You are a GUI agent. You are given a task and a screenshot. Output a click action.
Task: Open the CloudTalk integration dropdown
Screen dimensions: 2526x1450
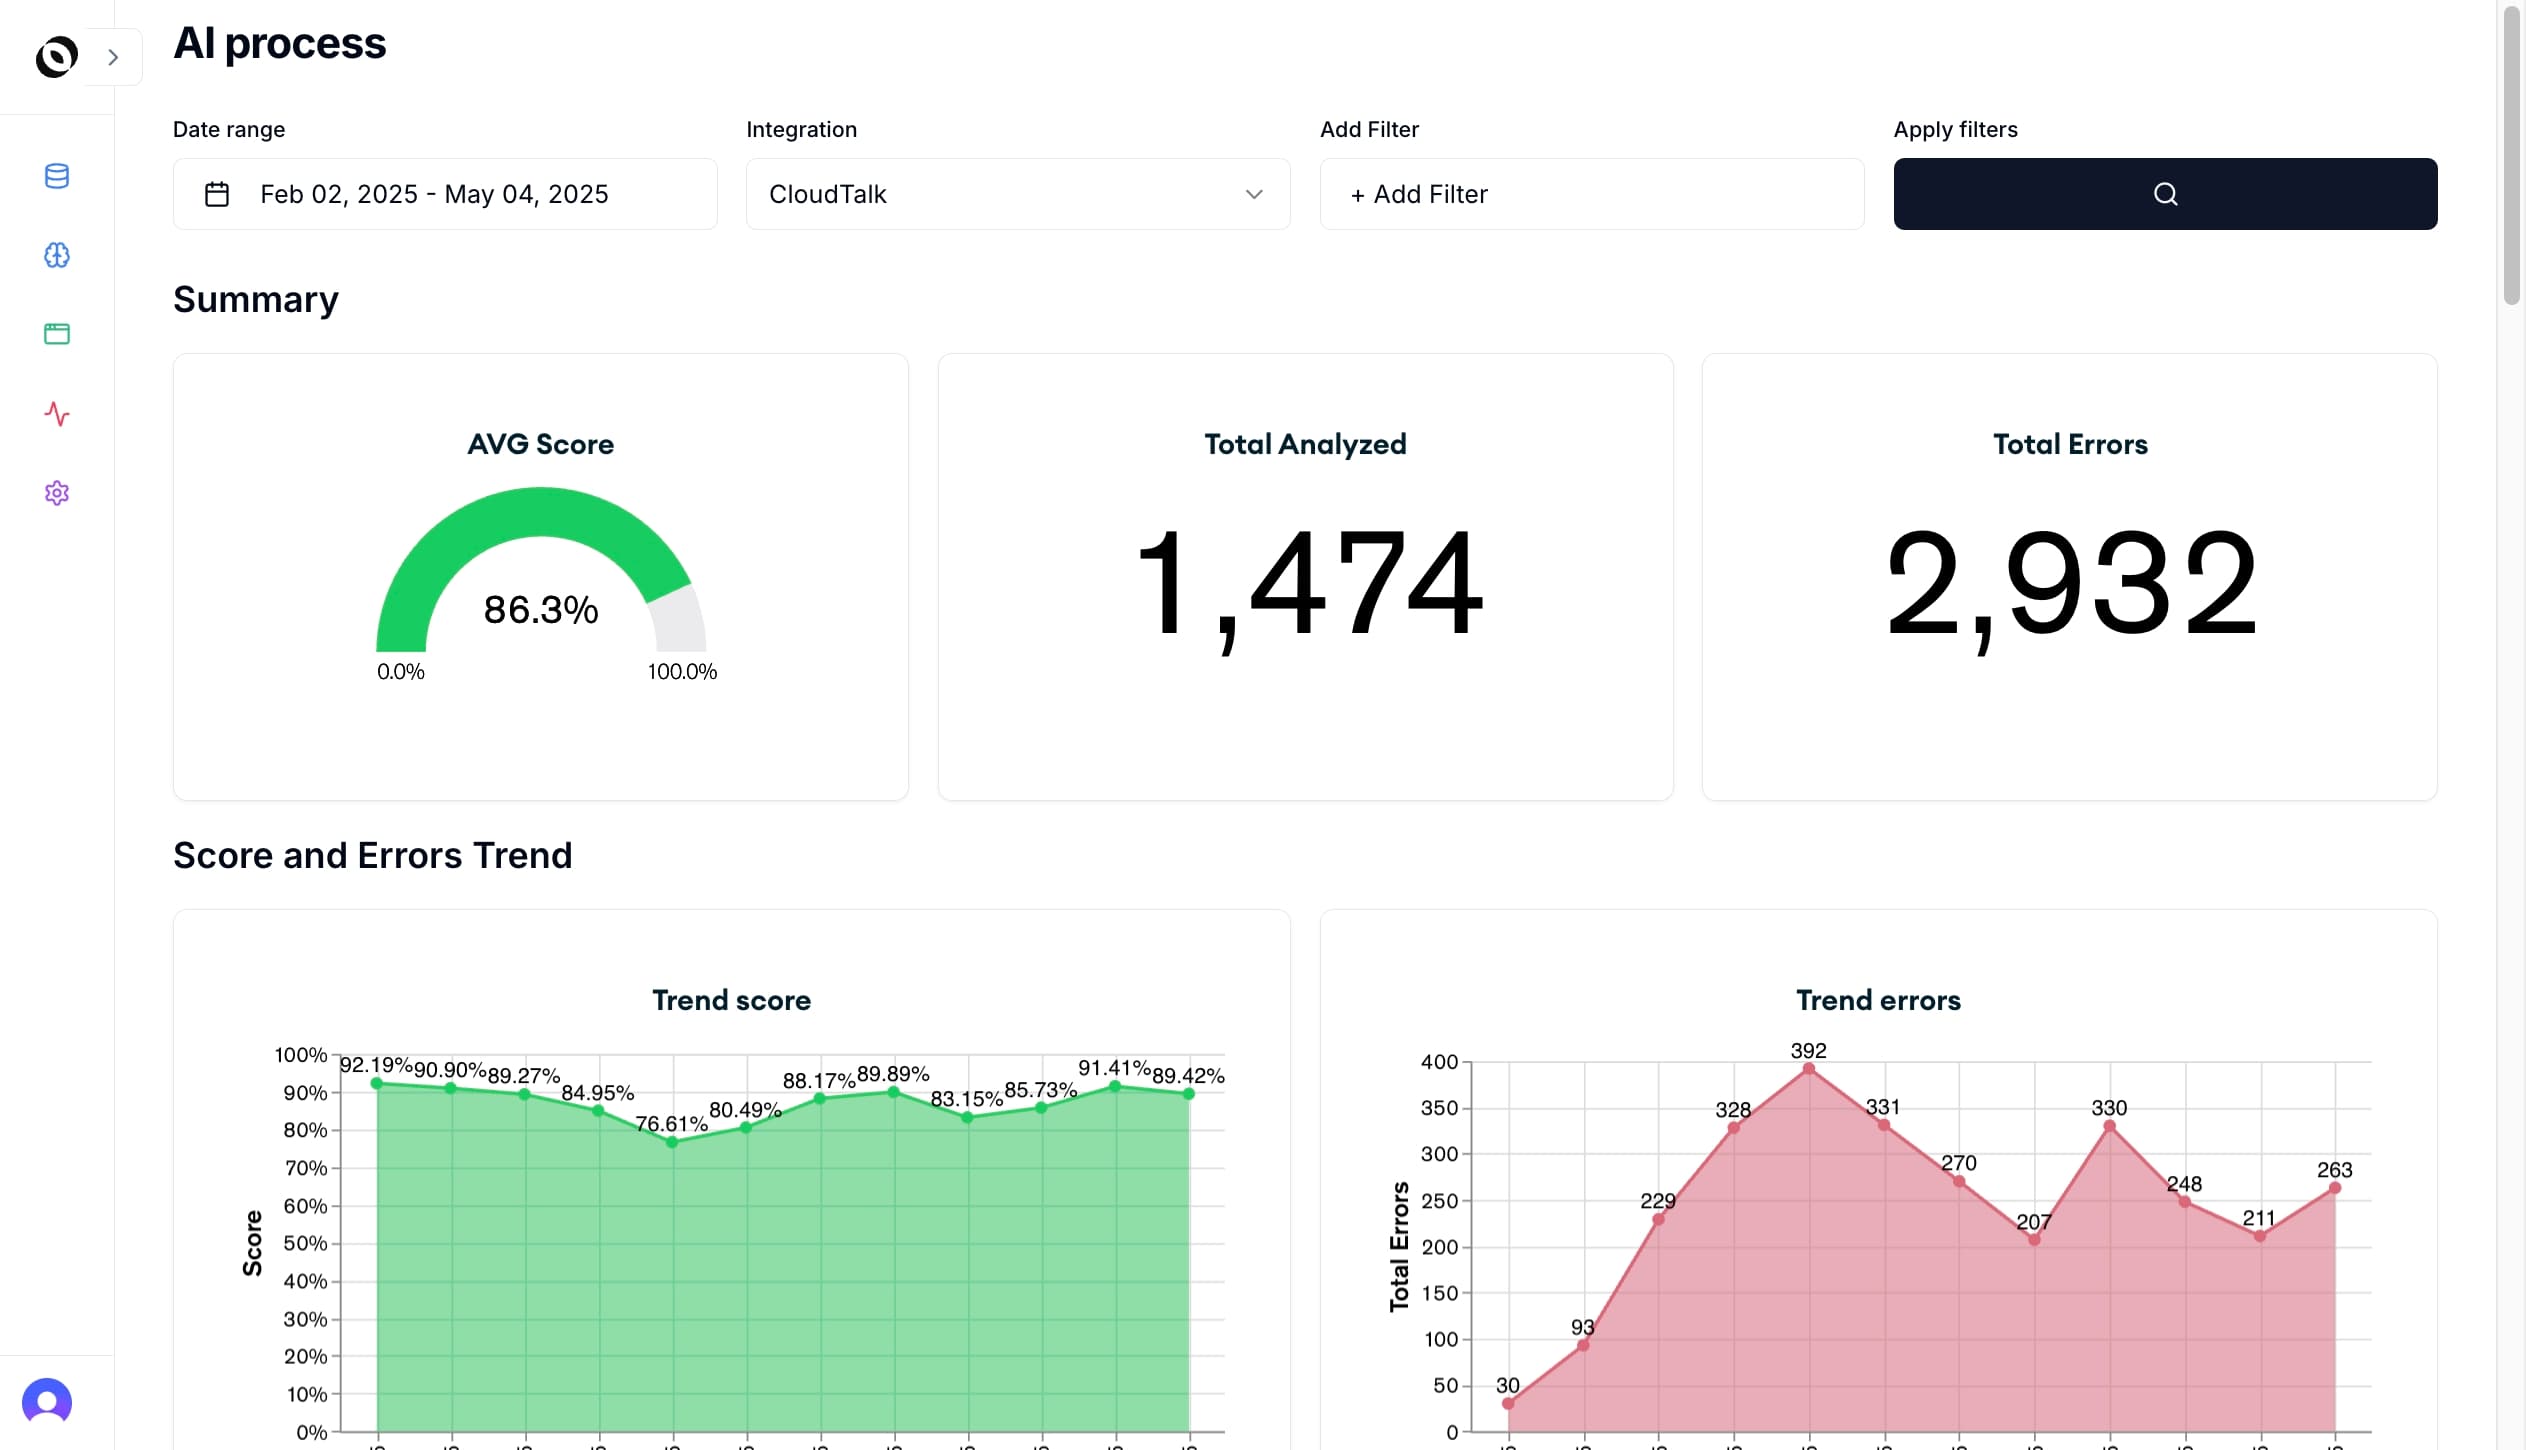point(1016,194)
